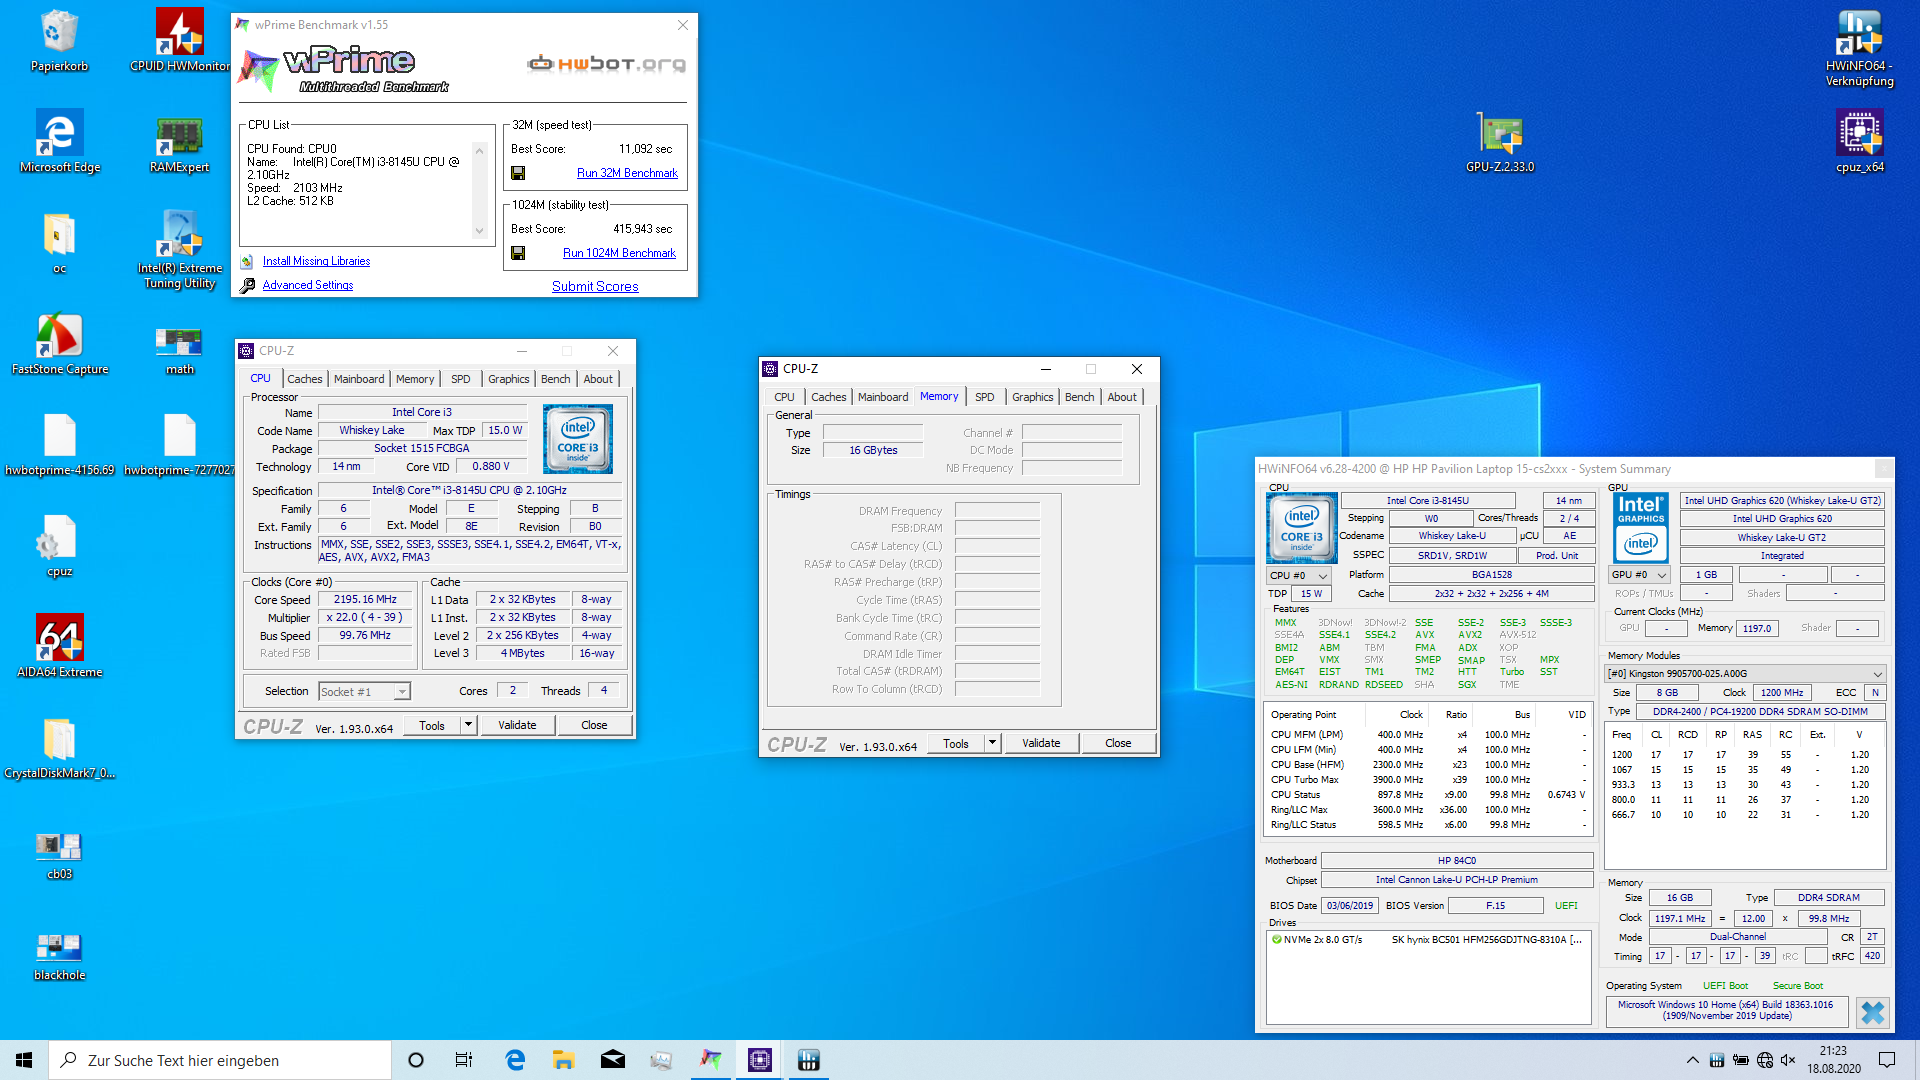
Task: Select the RAMExpert desktop icon
Action: pyautogui.click(x=180, y=142)
